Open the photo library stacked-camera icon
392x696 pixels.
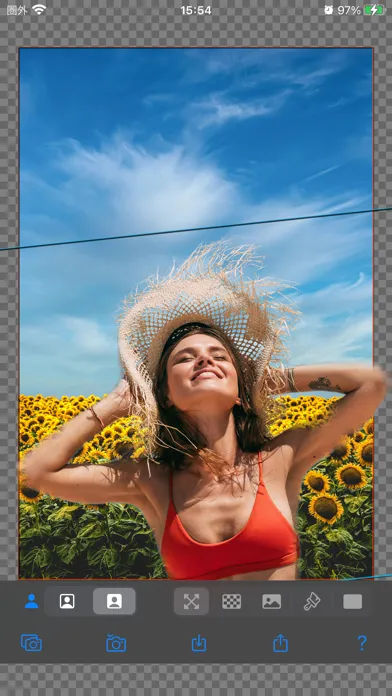click(32, 642)
